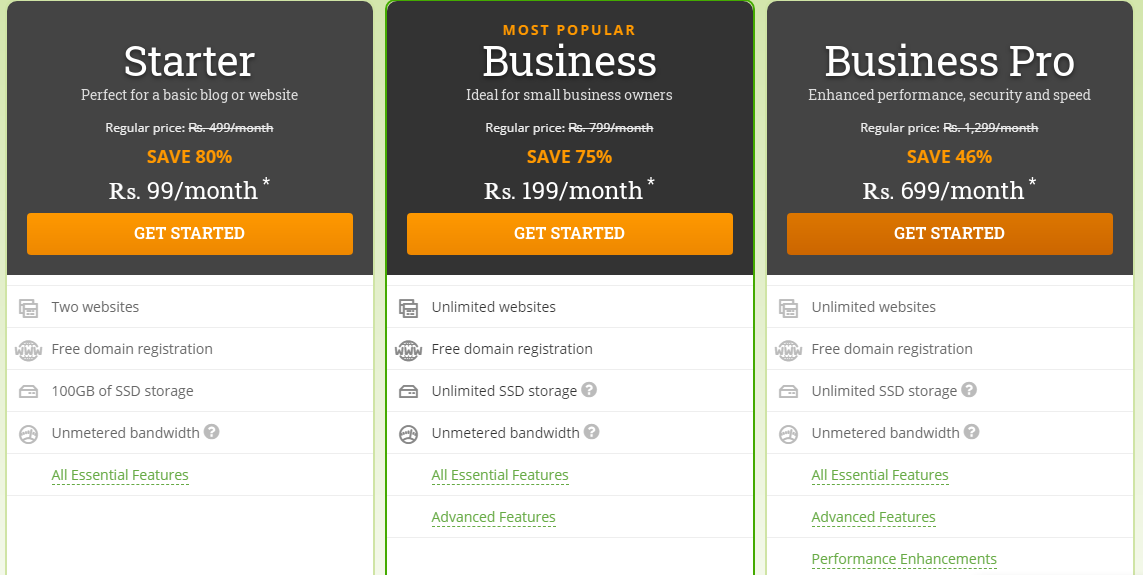Viewport: 1143px width, 575px height.
Task: Expand All Essential Features under Business
Action: tap(500, 475)
